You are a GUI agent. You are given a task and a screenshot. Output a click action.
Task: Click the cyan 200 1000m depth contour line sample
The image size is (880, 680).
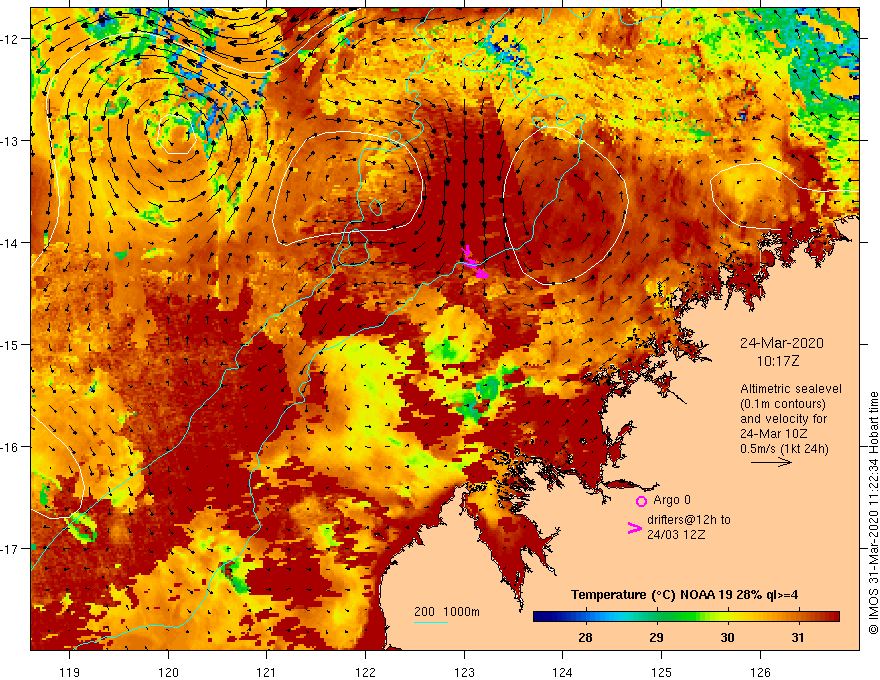coord(430,622)
